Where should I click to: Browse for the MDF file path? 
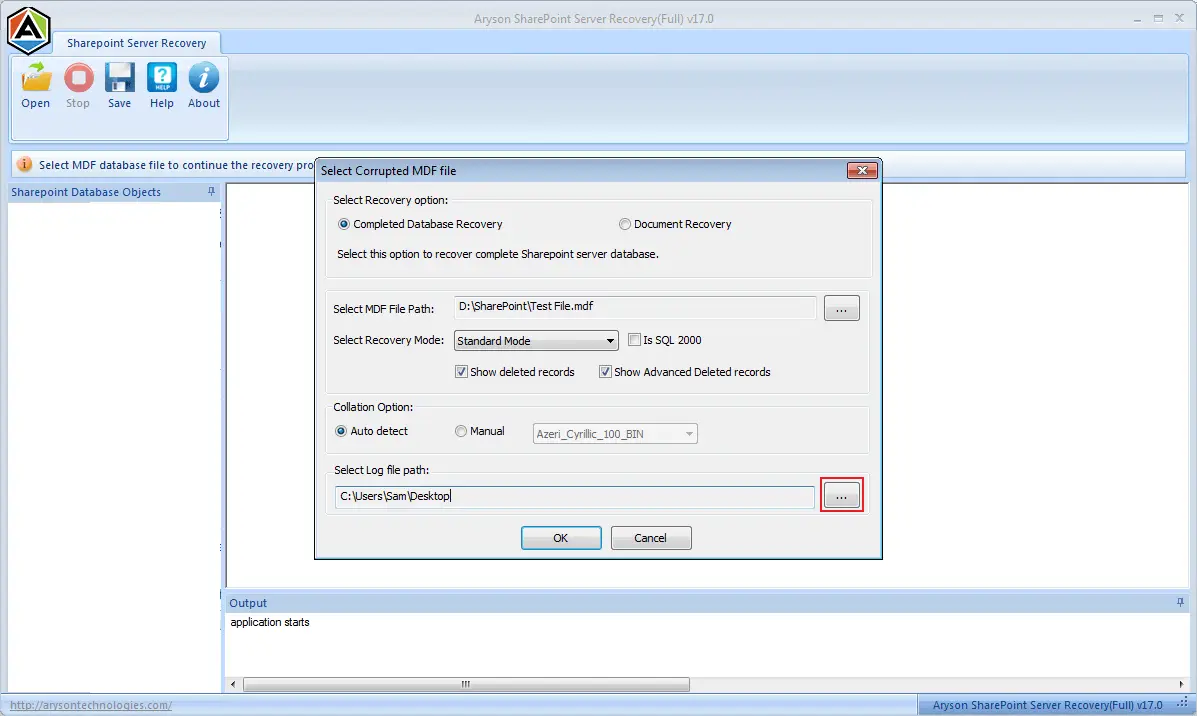coord(841,308)
